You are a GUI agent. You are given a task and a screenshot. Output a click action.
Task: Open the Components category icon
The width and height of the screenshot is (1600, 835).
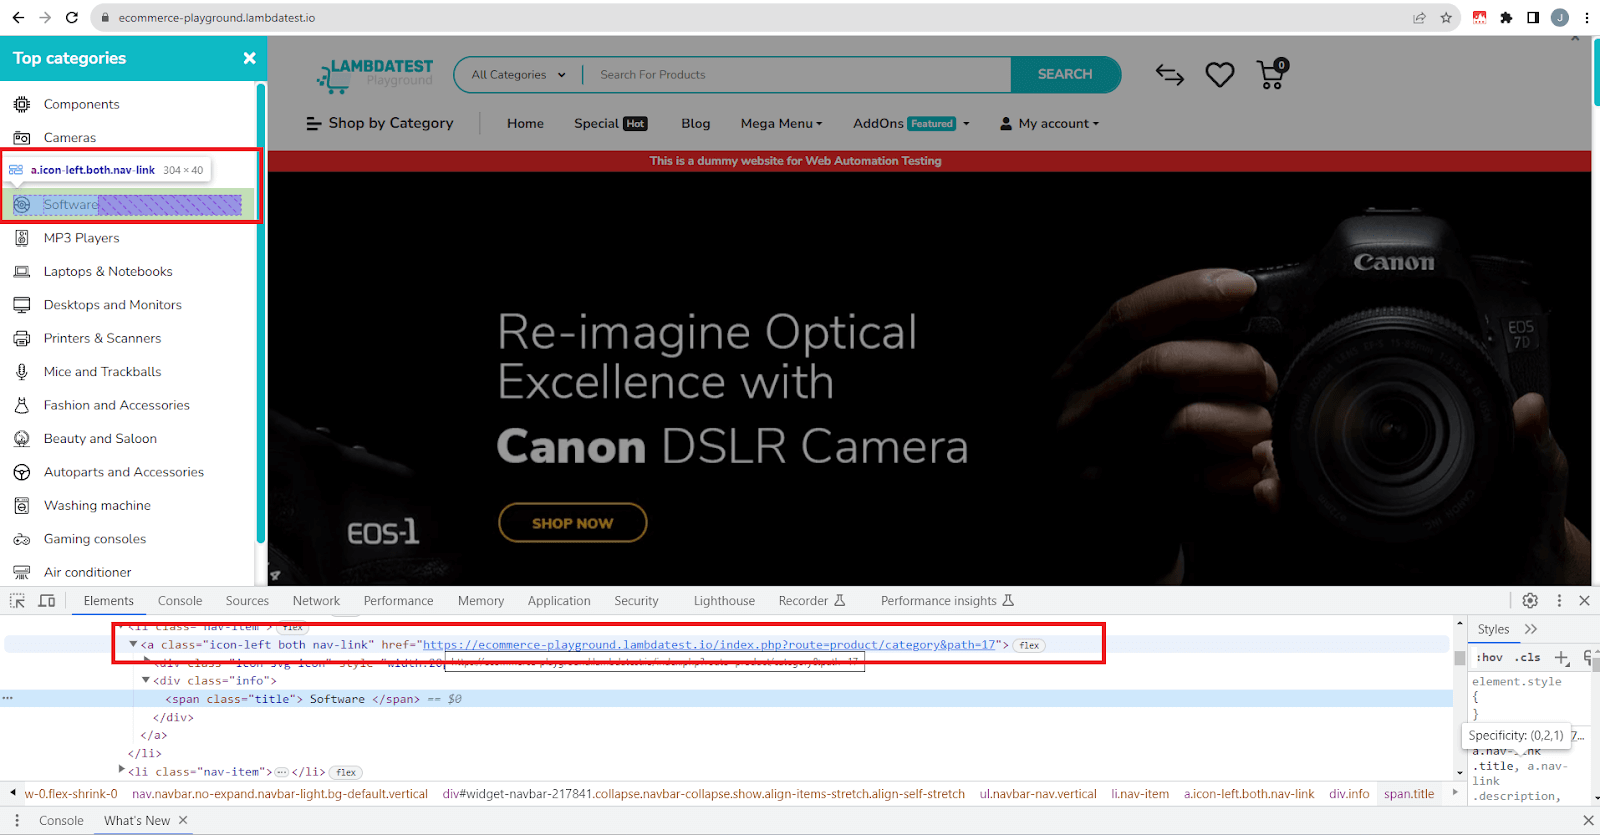[22, 104]
